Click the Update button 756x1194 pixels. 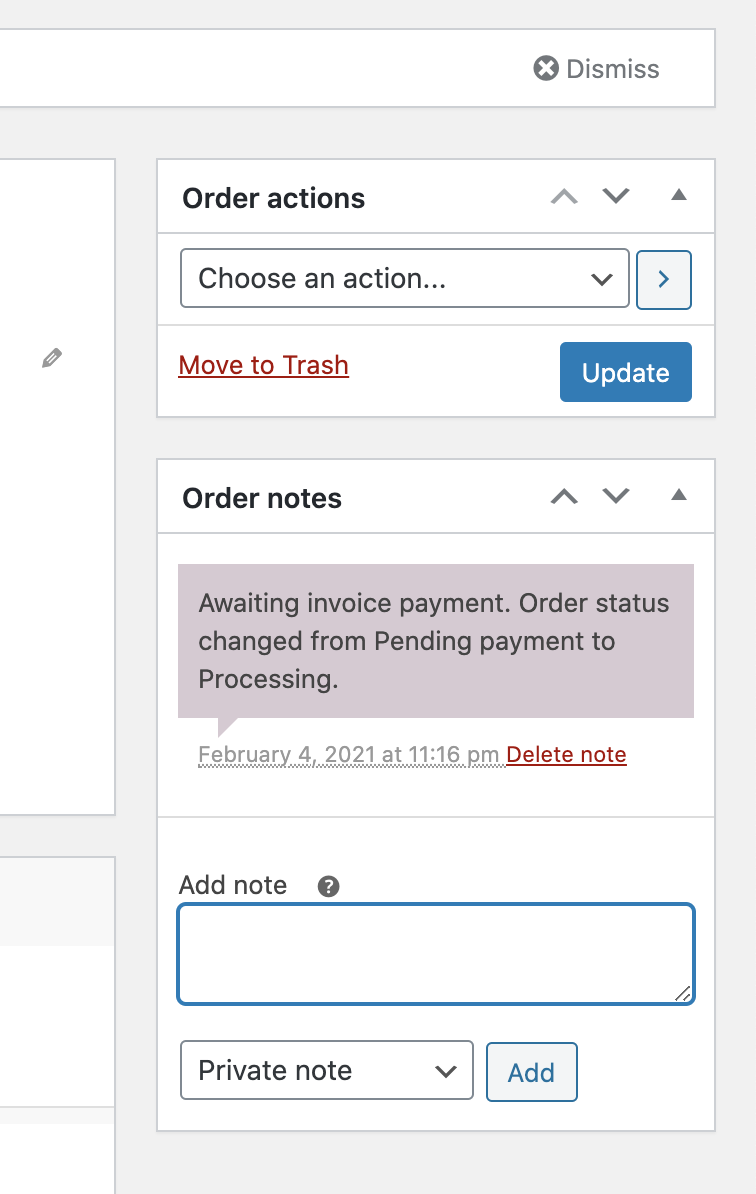pos(626,372)
